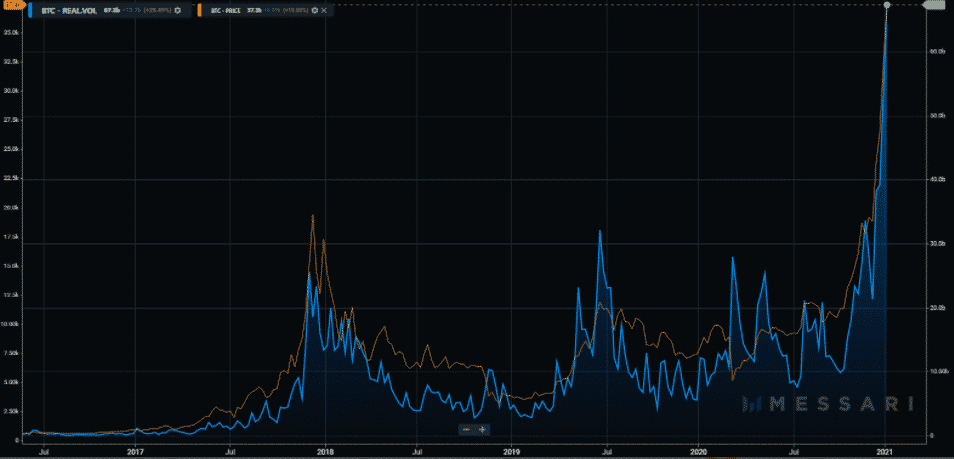Click the 2018 label on time axis
This screenshot has height=459, width=954.
(x=323, y=452)
